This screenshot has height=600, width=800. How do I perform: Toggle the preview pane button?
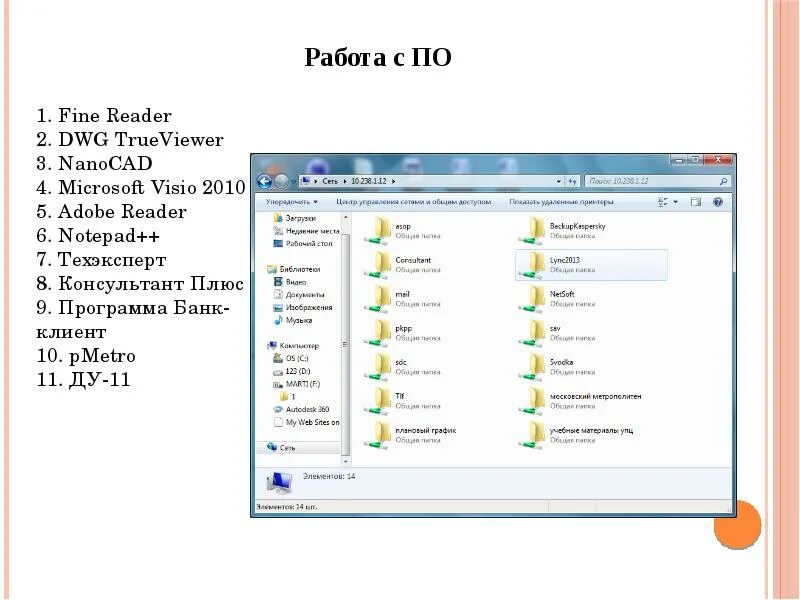coord(695,202)
